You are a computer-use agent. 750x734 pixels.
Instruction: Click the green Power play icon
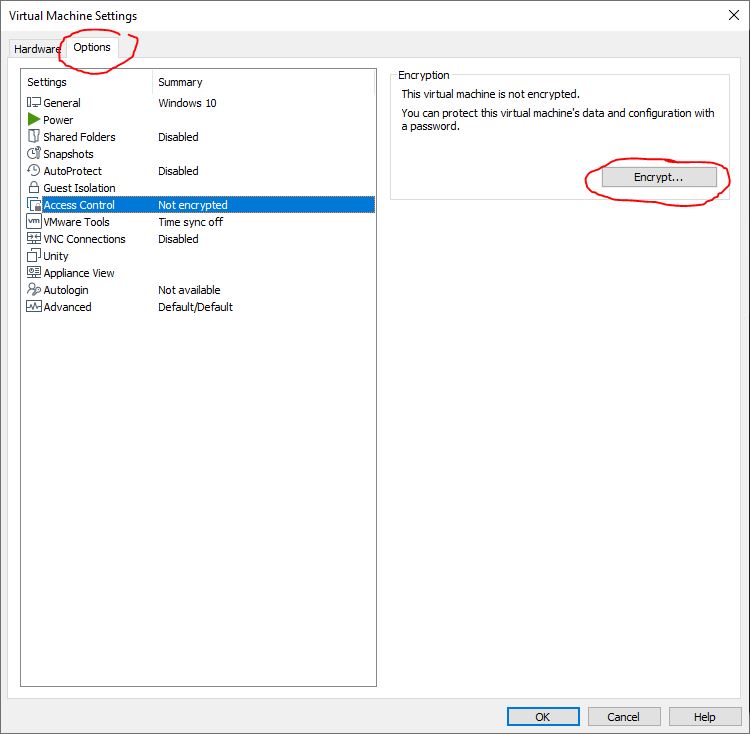coord(33,119)
